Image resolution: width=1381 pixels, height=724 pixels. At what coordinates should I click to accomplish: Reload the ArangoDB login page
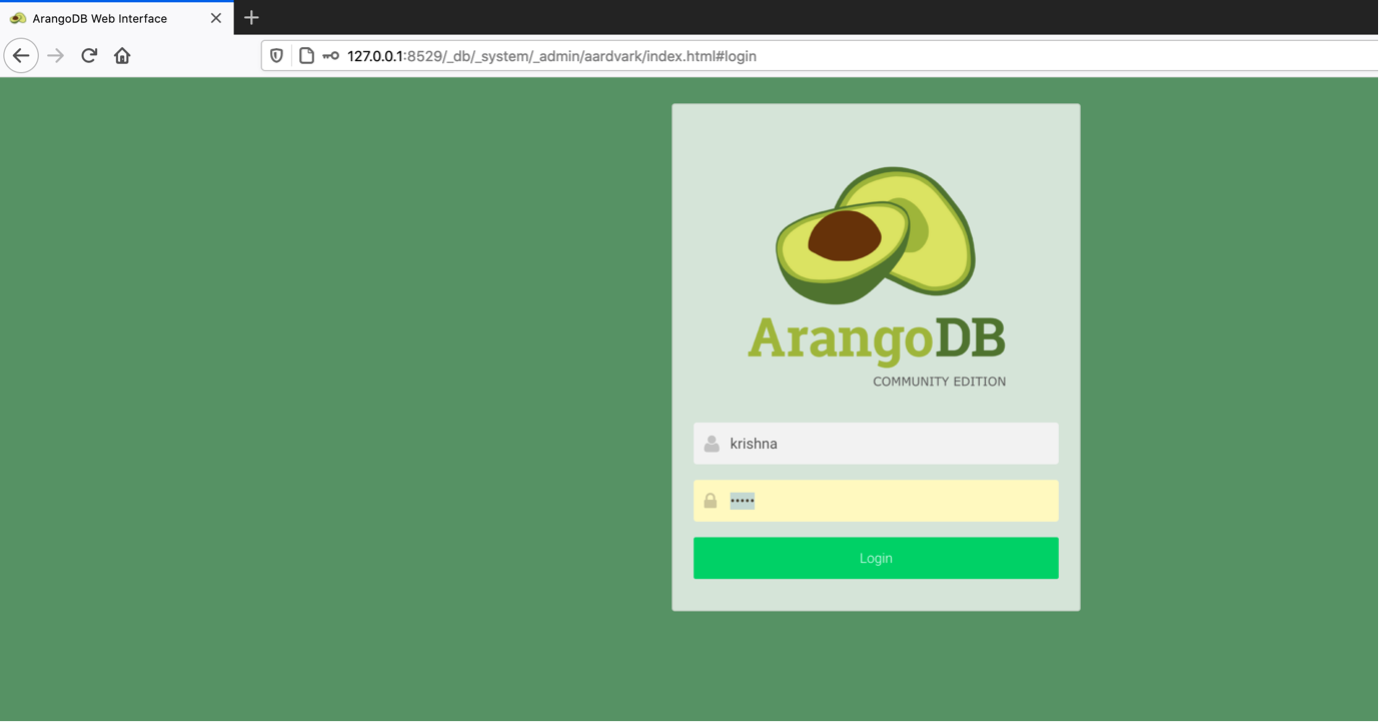click(88, 55)
